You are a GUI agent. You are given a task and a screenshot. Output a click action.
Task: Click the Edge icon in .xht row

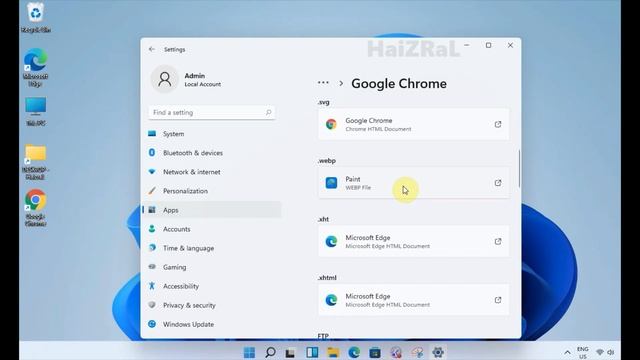coord(331,242)
